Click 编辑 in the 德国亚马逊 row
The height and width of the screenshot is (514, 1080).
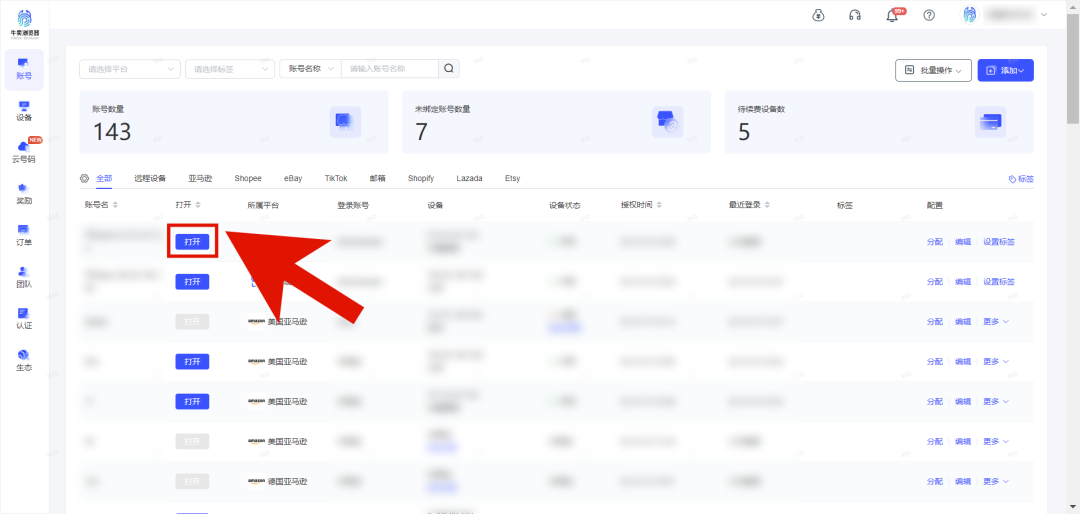point(962,481)
